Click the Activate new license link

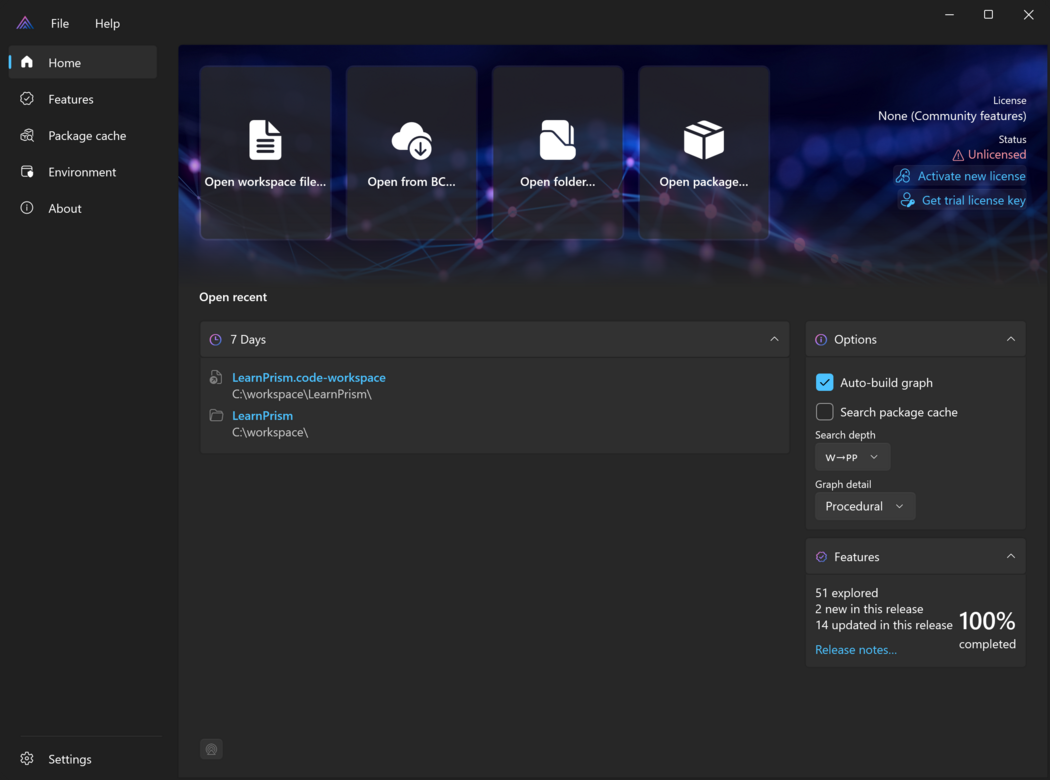click(x=971, y=176)
